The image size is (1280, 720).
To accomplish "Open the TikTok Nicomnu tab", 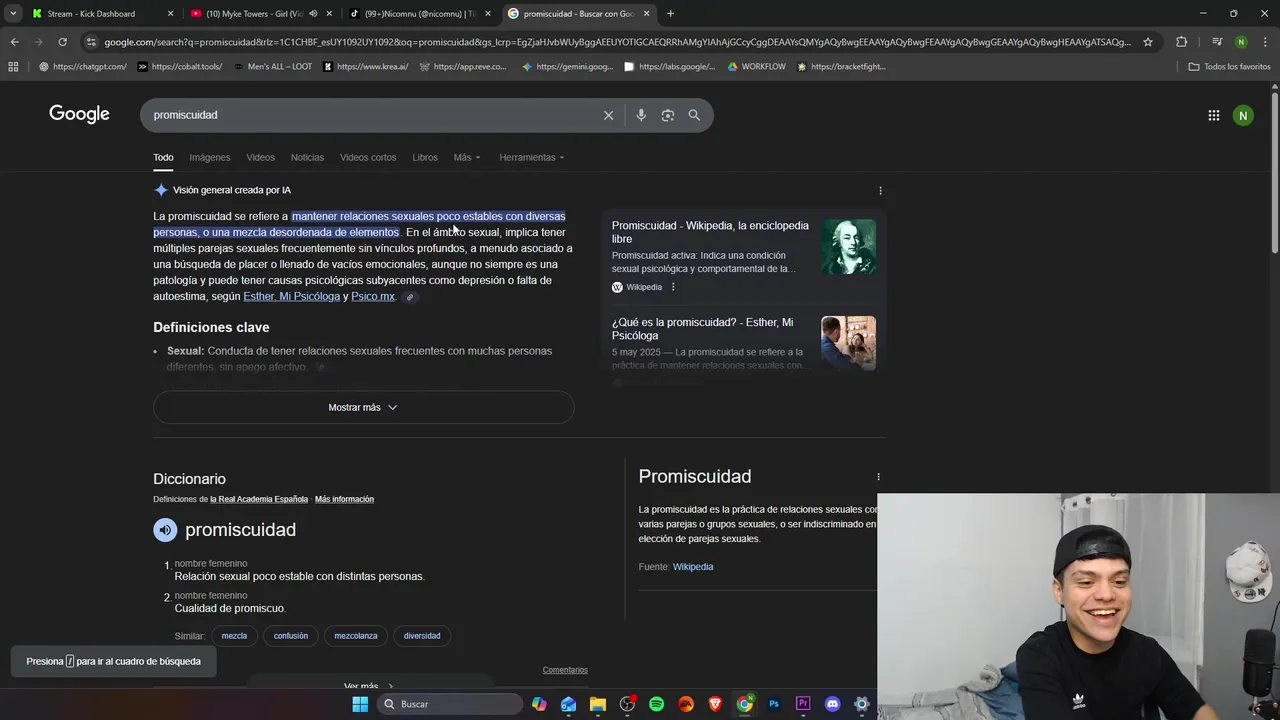I will click(418, 14).
